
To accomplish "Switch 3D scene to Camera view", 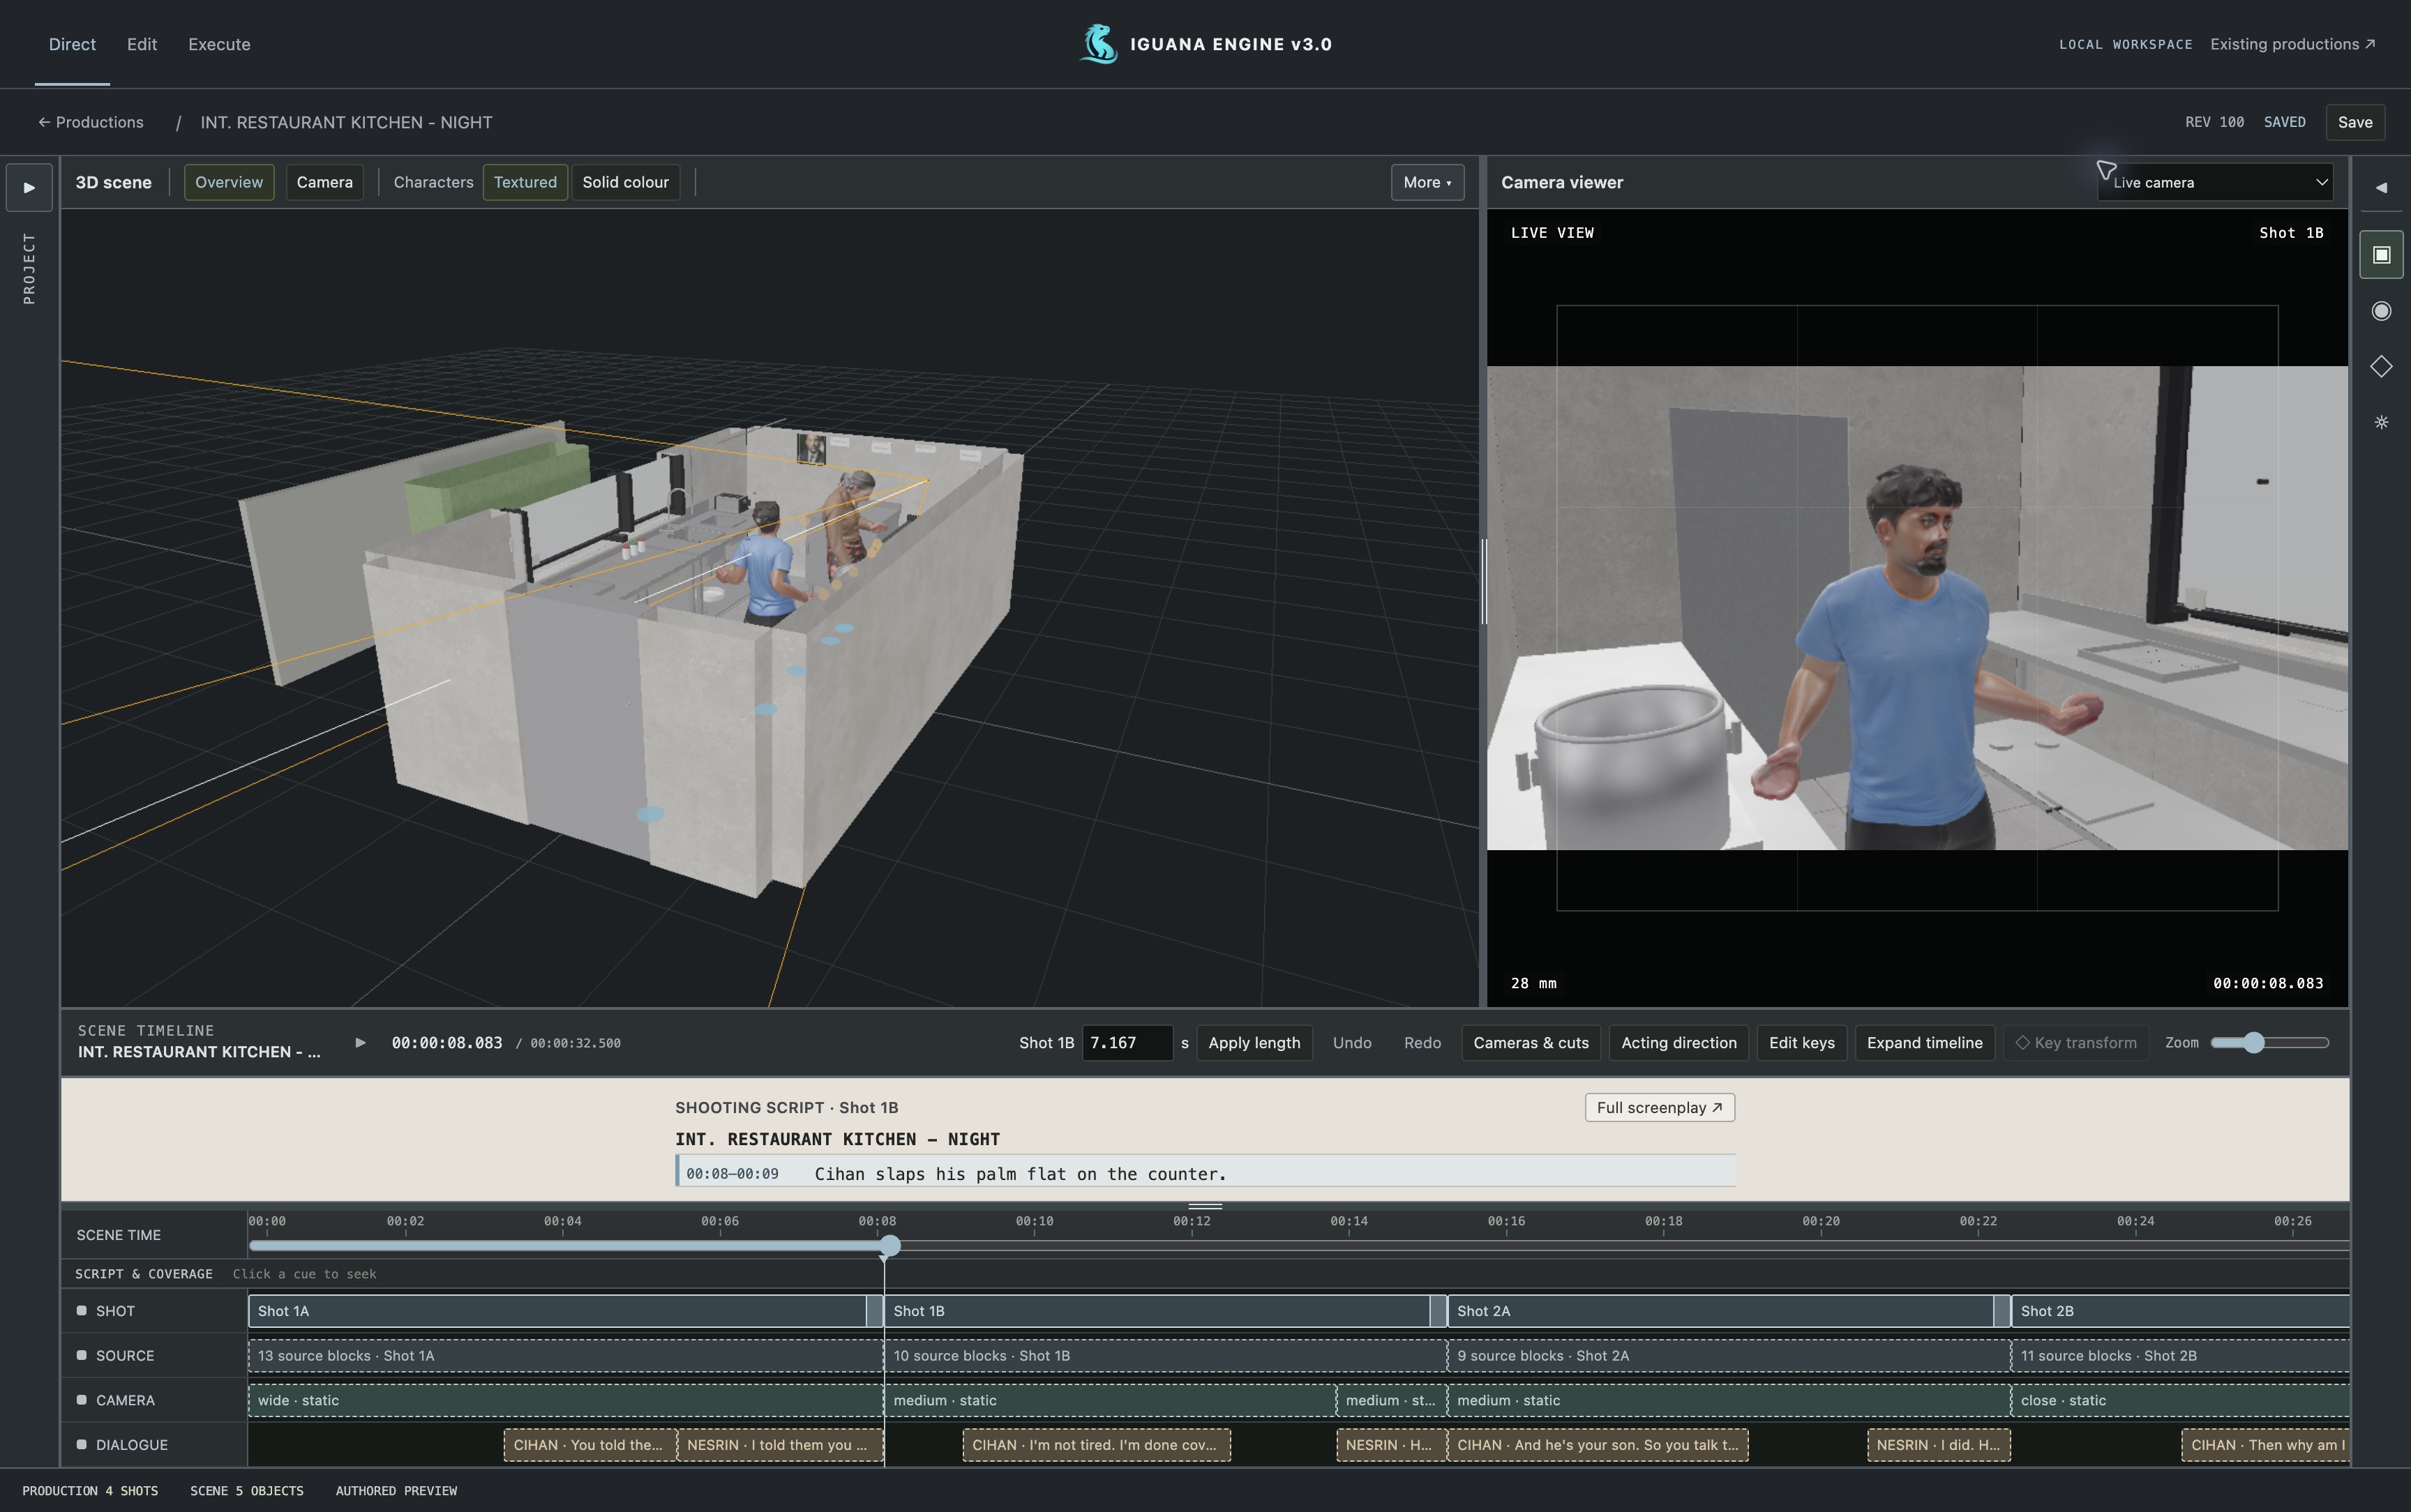I will coord(324,182).
